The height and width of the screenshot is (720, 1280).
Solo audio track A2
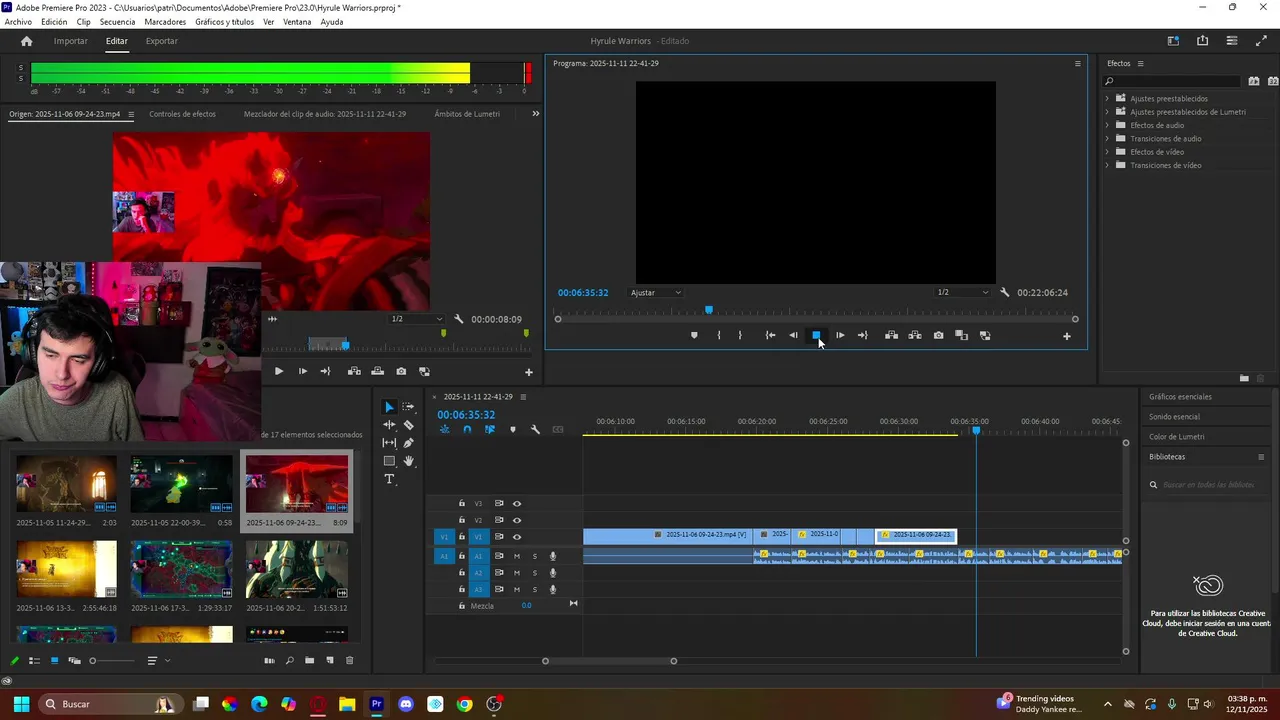(x=535, y=573)
